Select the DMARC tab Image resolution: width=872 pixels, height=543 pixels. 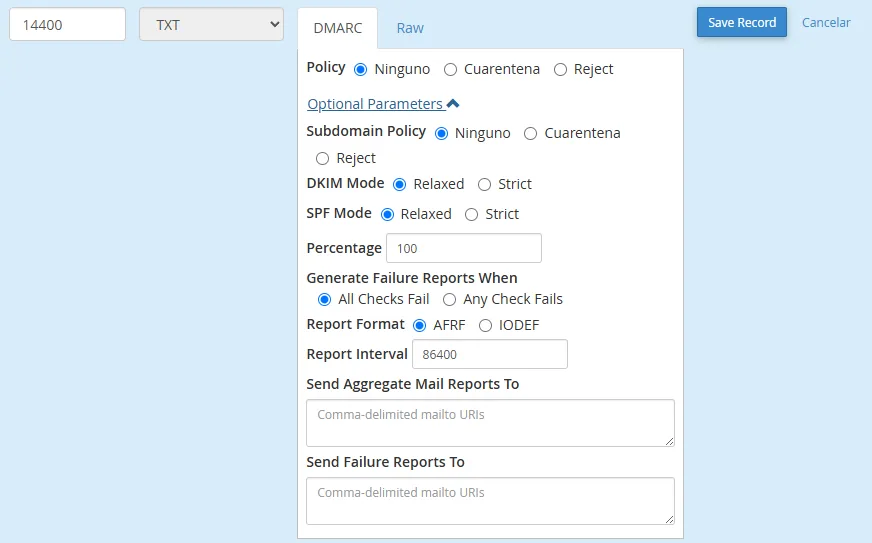[x=337, y=28]
